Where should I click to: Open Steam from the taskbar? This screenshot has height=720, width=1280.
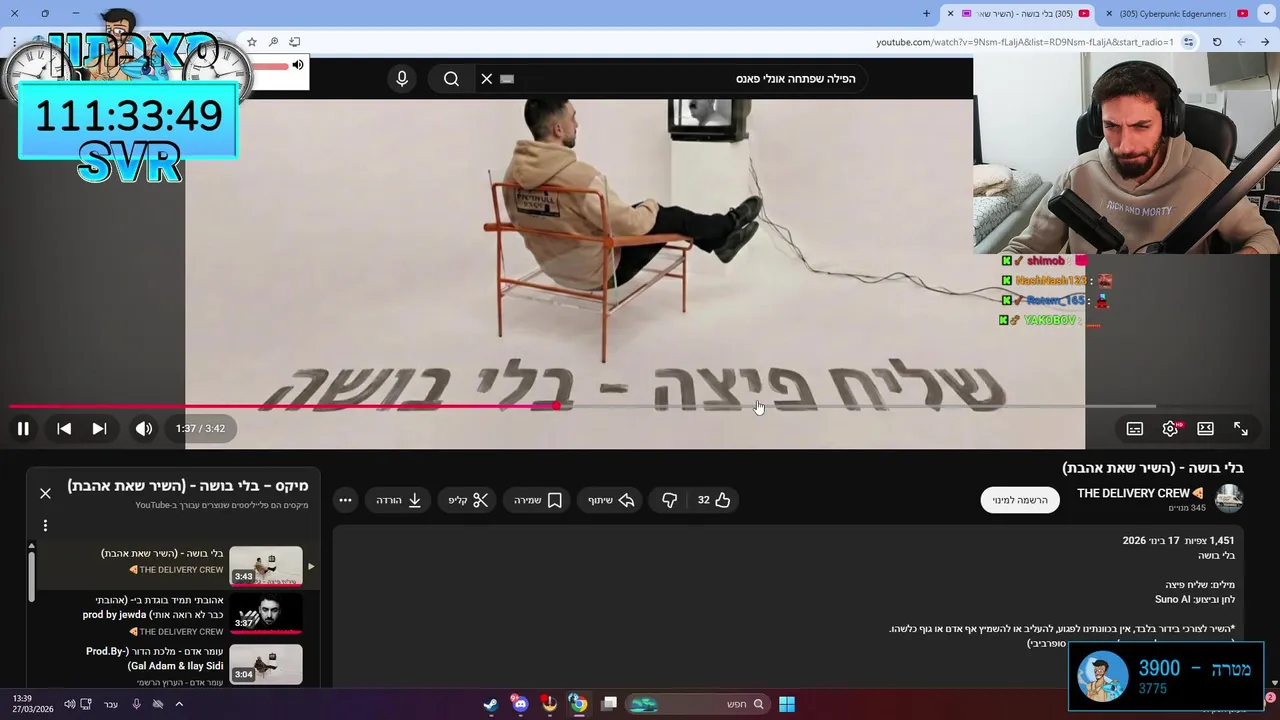pos(490,704)
